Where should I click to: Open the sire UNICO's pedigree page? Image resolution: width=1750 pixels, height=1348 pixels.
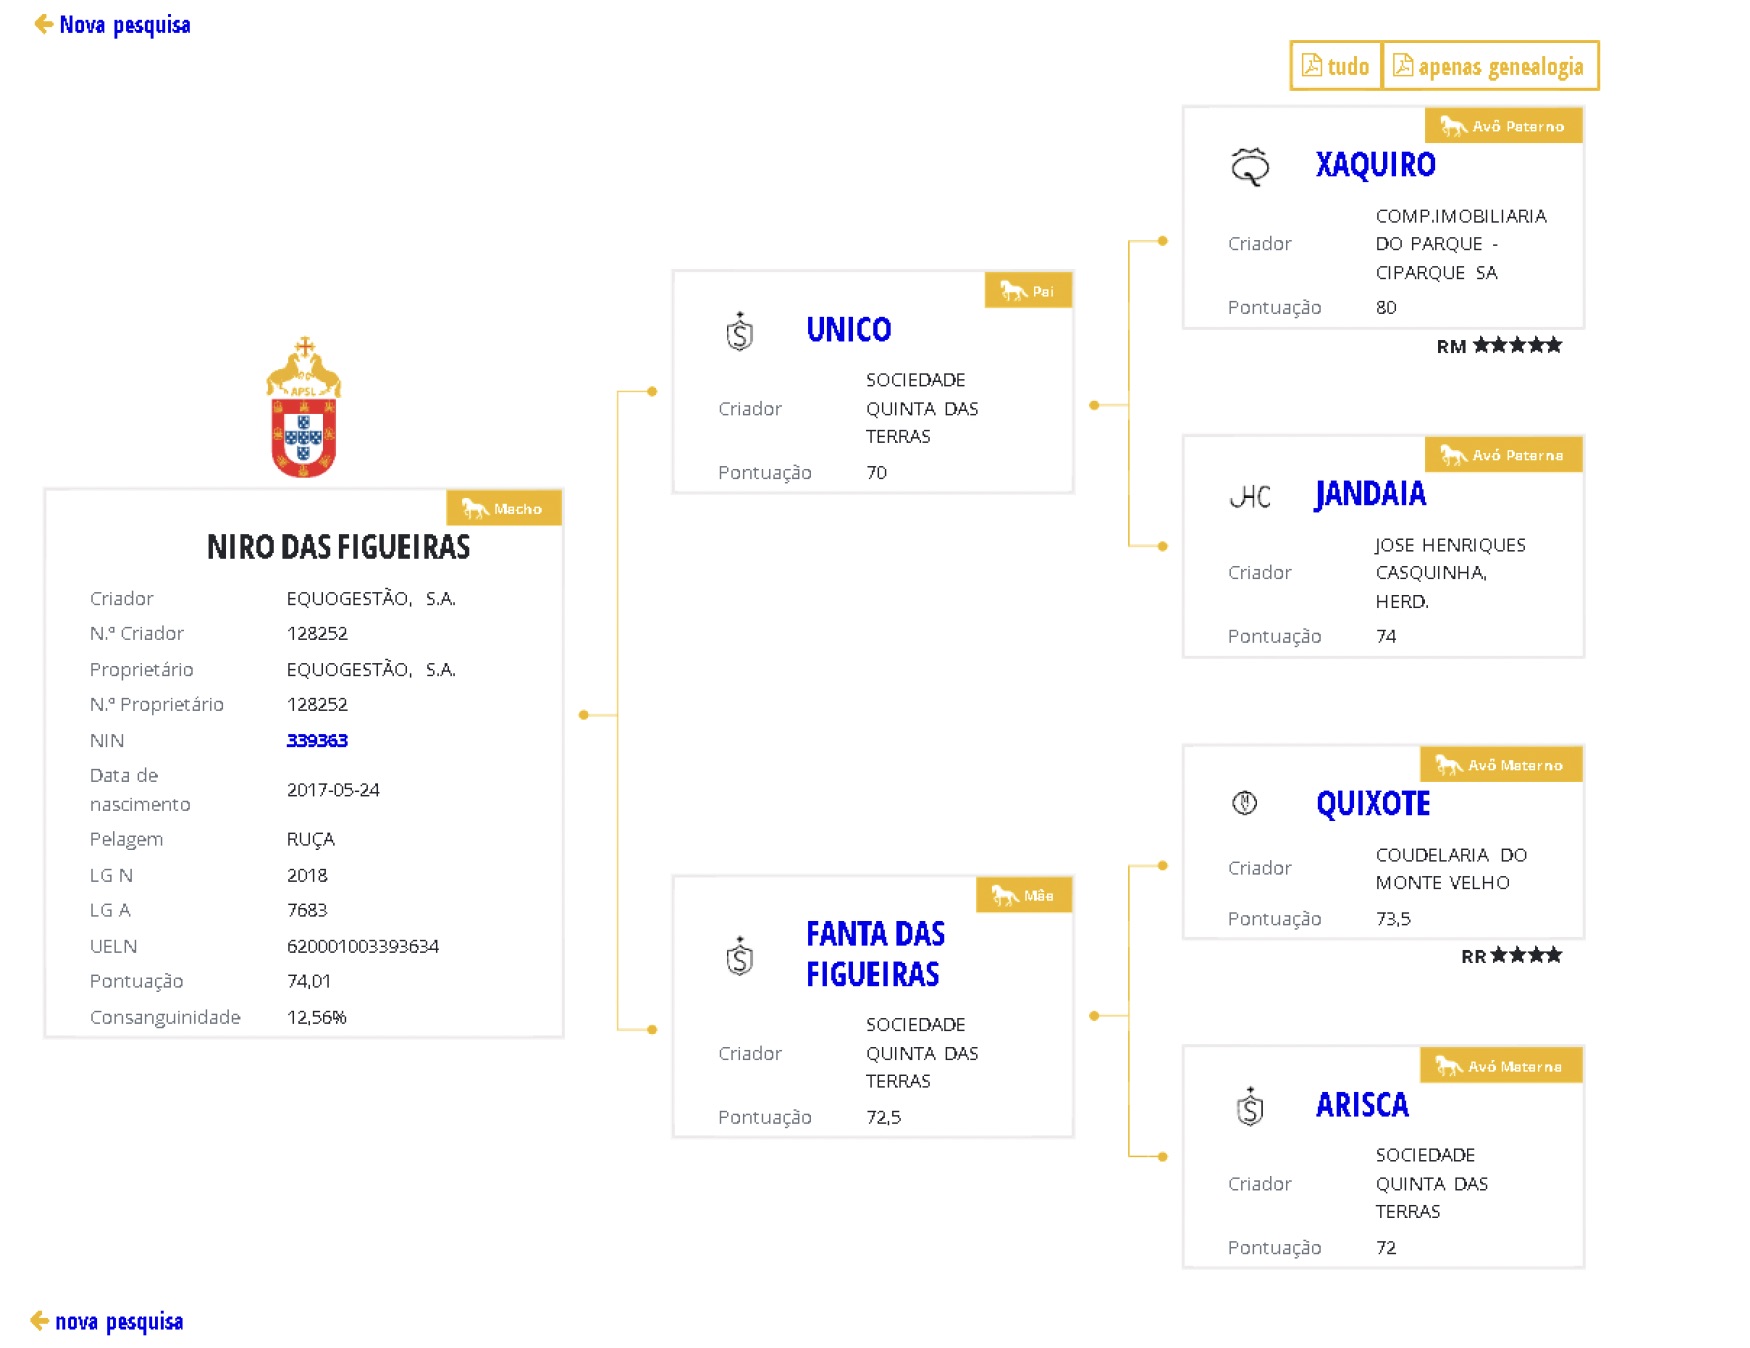pos(848,330)
